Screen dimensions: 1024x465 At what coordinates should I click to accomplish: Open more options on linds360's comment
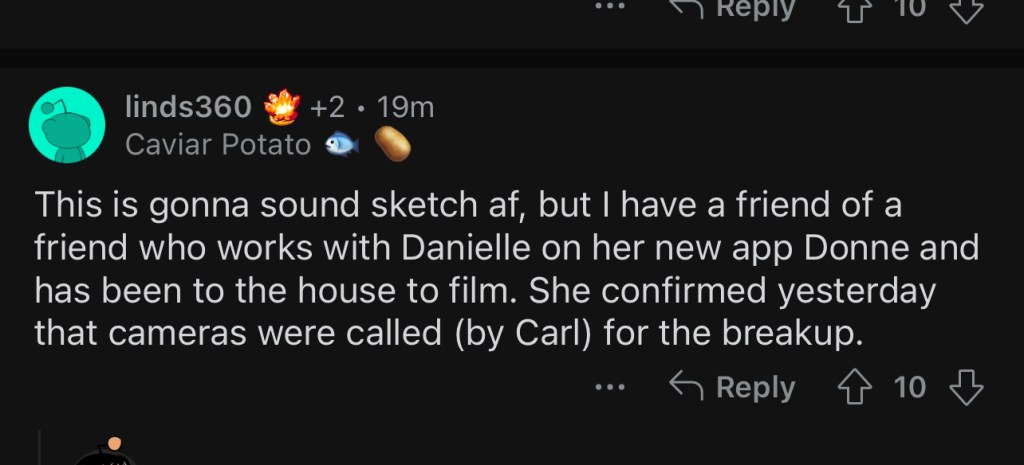(x=610, y=388)
